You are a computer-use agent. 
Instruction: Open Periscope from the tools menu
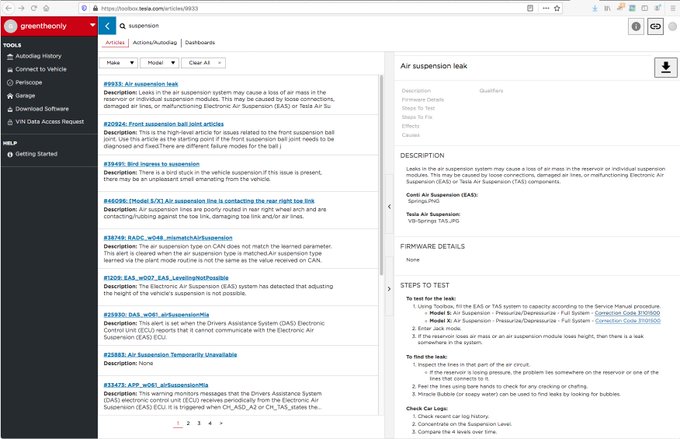point(29,82)
